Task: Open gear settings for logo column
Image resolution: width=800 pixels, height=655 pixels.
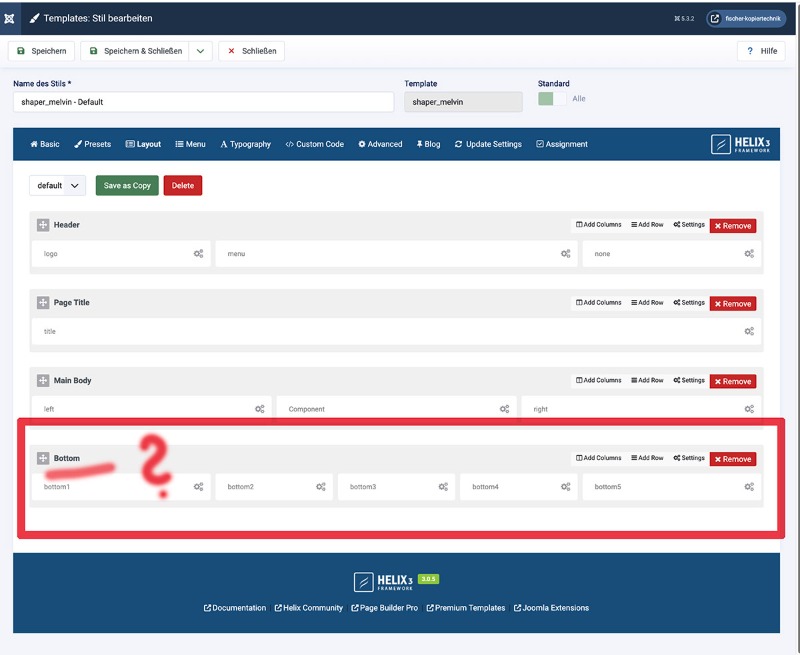Action: tap(198, 254)
